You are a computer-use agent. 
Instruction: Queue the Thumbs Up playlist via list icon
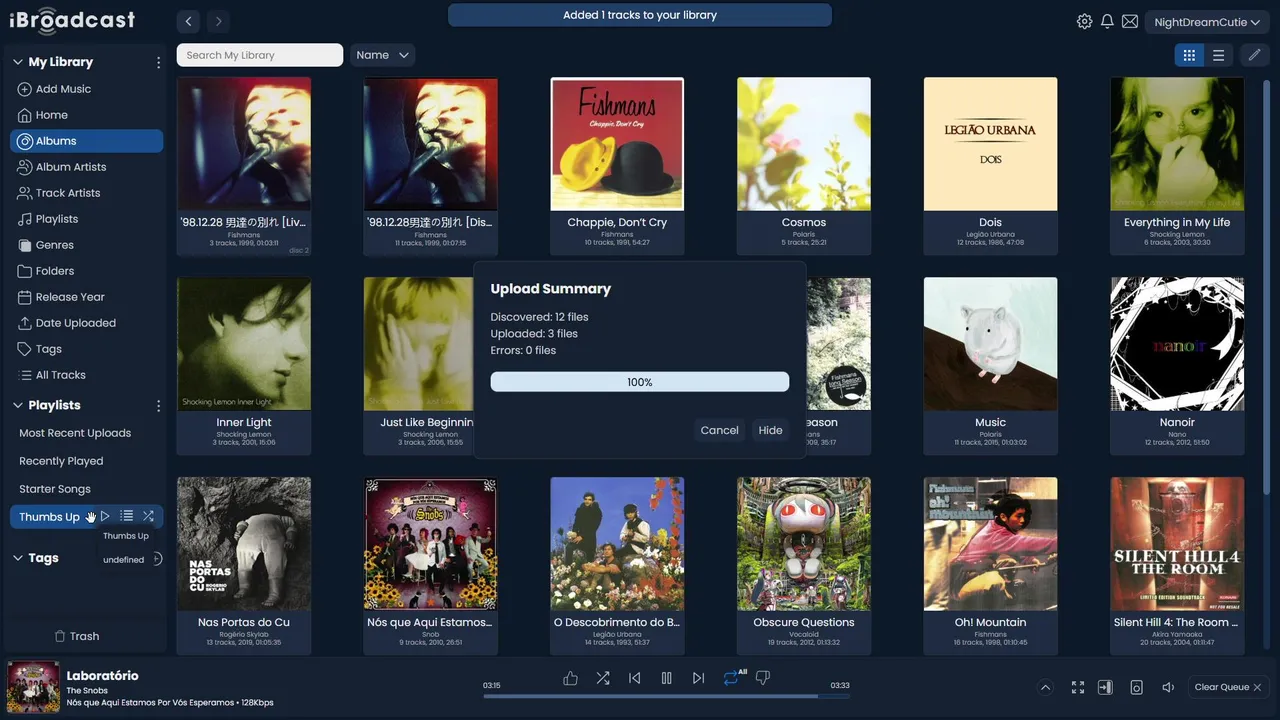127,516
